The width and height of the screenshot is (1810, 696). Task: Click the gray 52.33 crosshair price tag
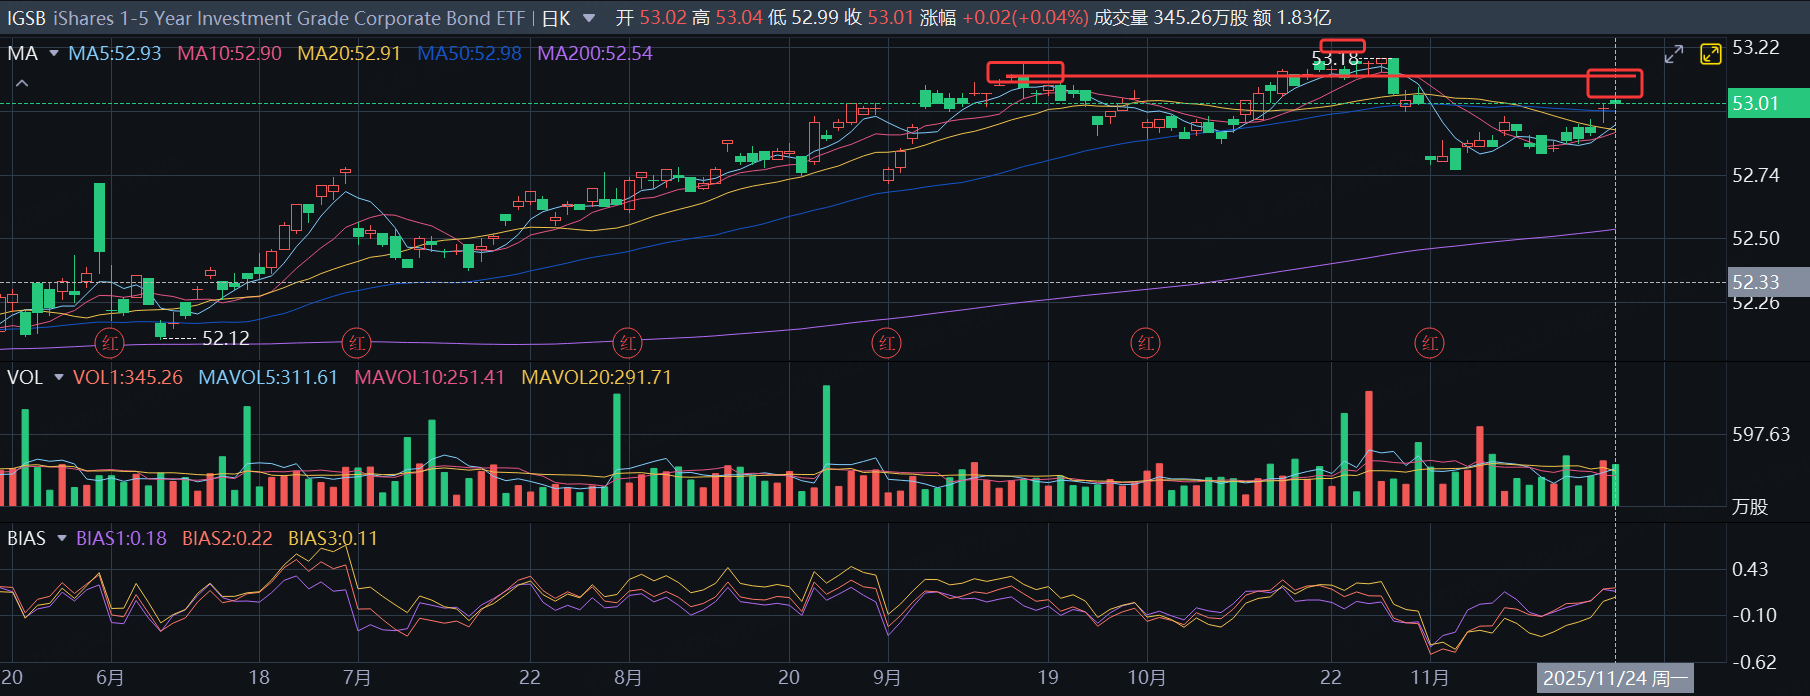pos(1768,282)
